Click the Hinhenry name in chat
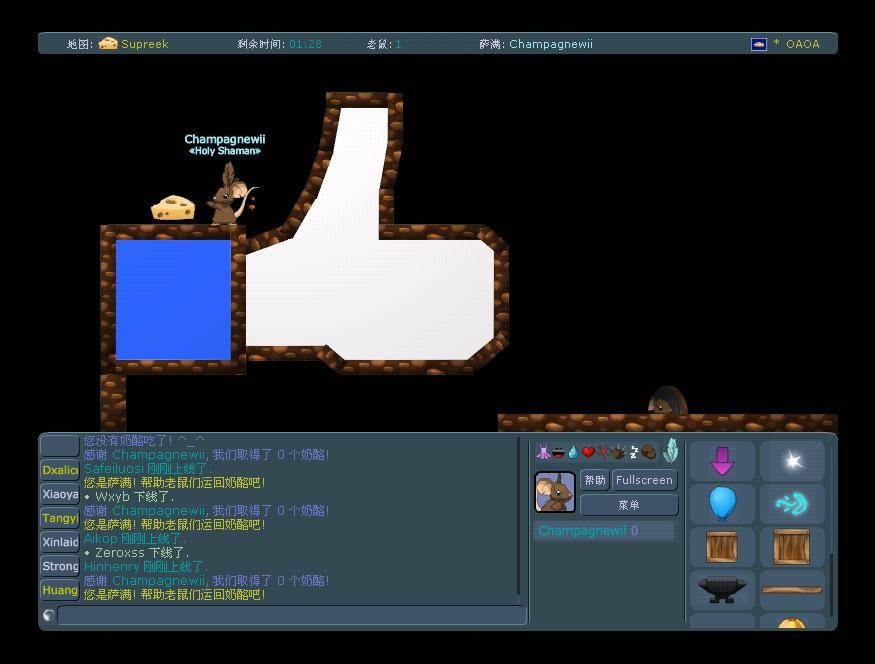The height and width of the screenshot is (664, 875). pos(112,566)
